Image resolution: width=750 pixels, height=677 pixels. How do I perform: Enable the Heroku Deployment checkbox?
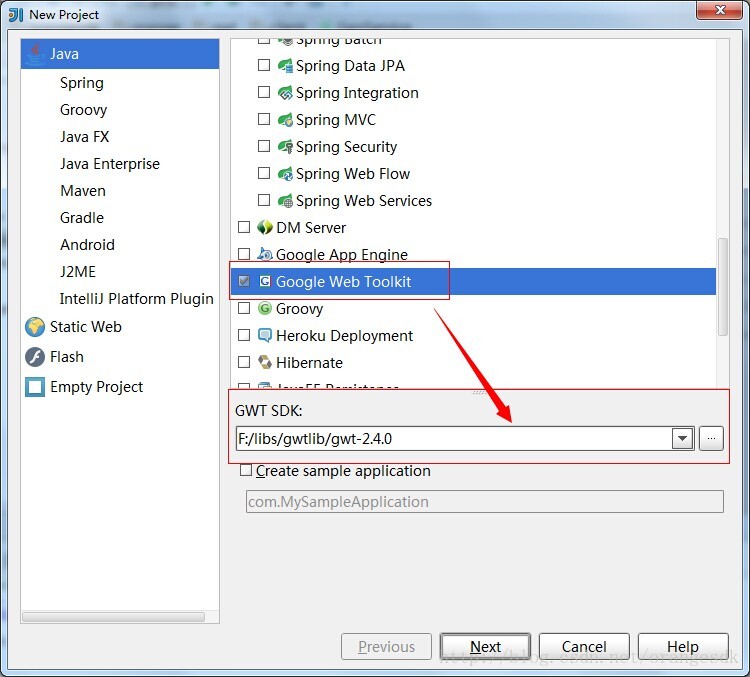point(244,335)
